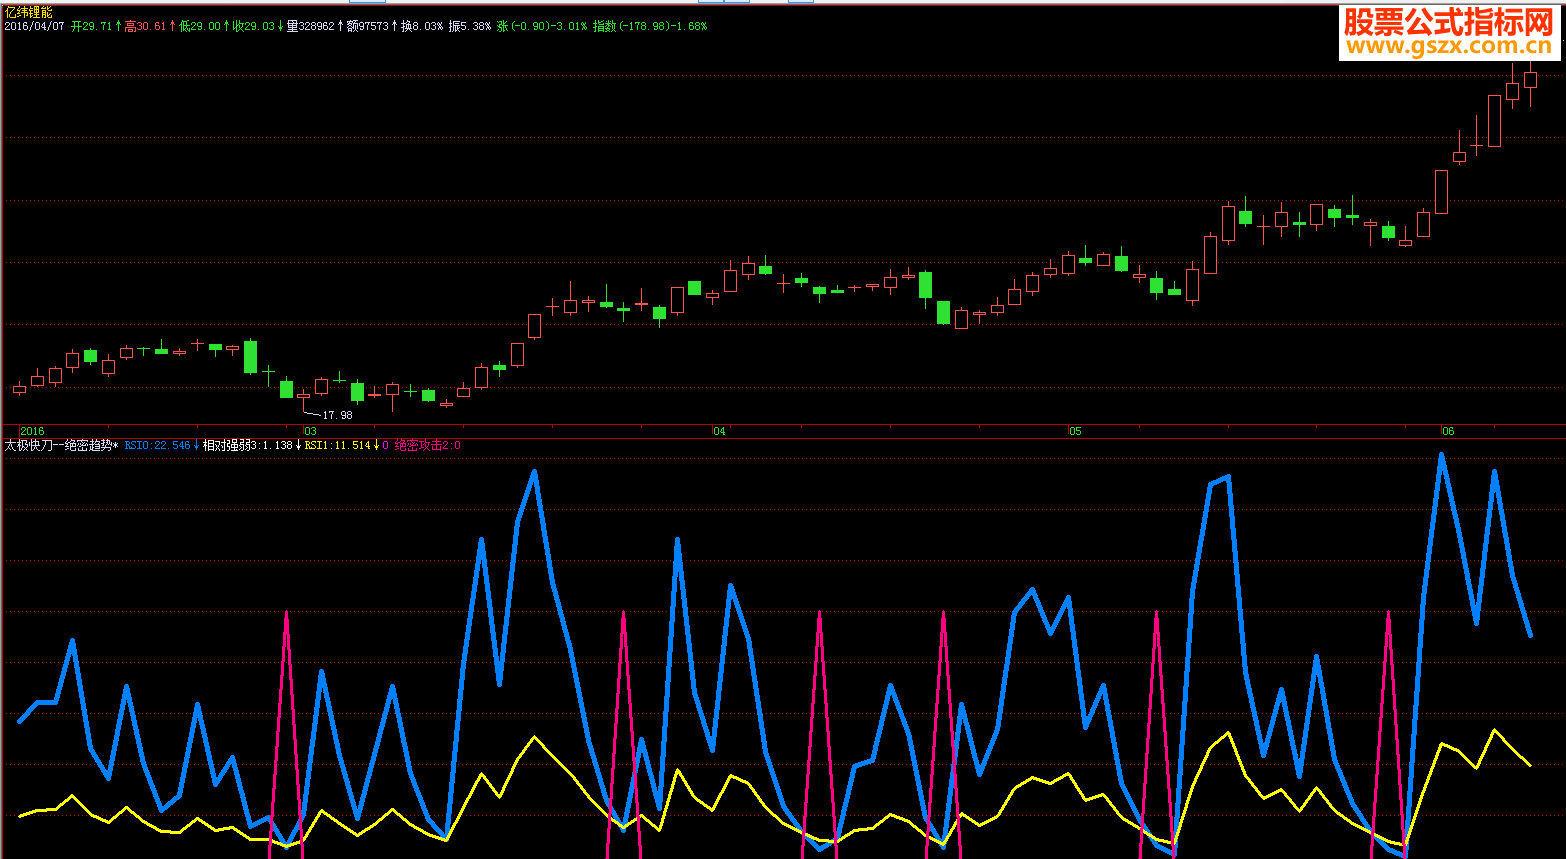
Task: Jump to the 06 month marker
Action: 1447,432
